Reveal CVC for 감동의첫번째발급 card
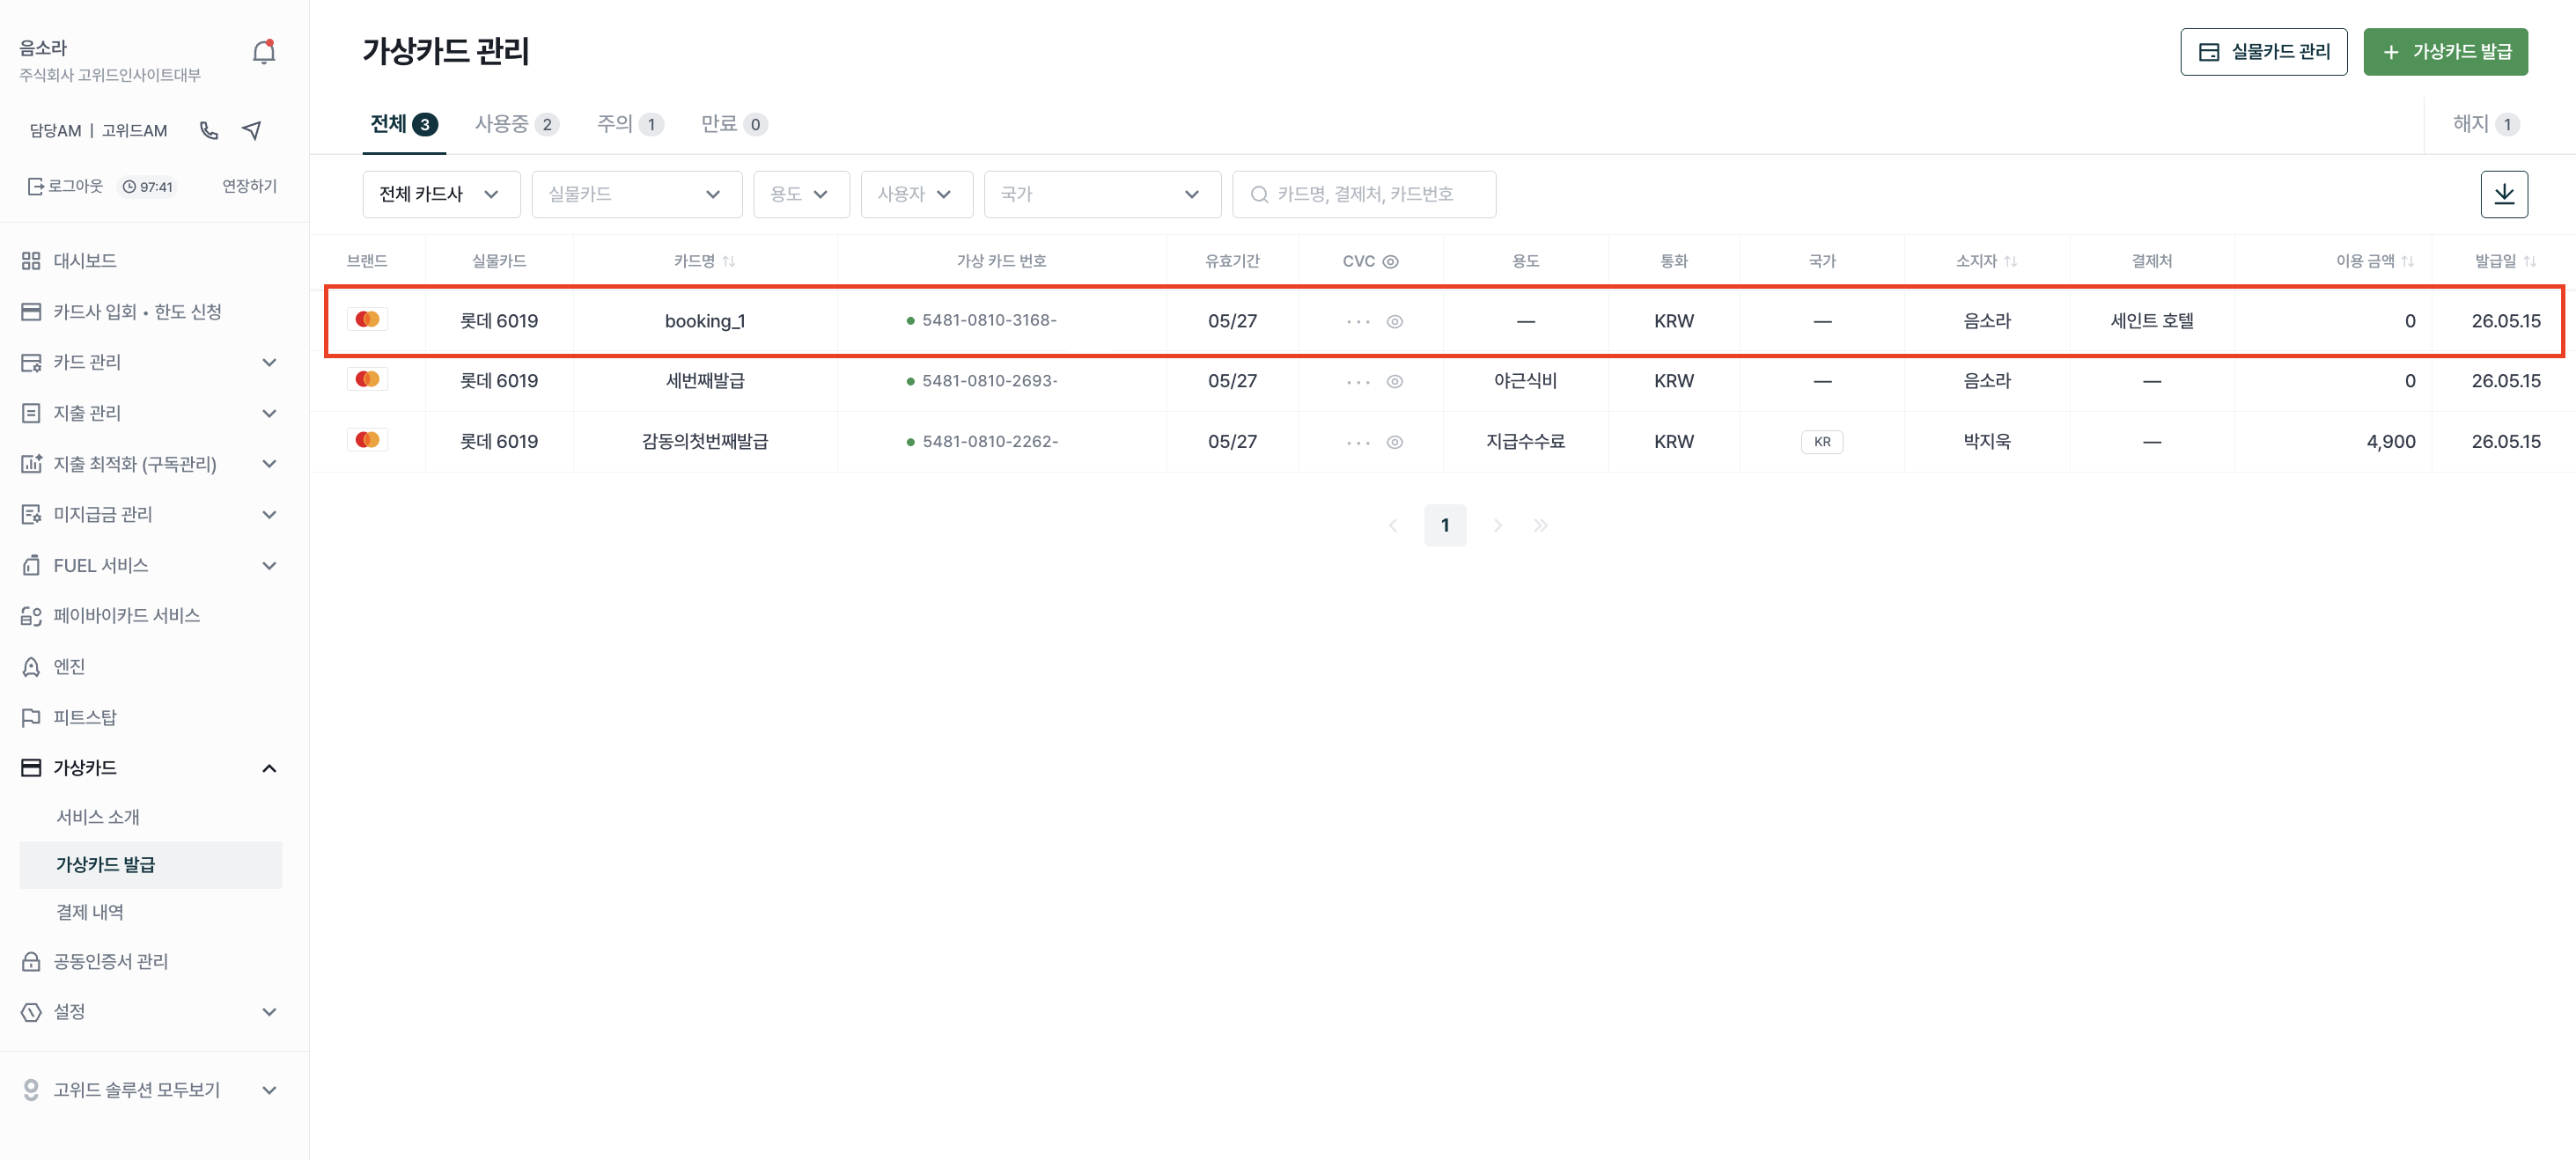2576x1160 pixels. [x=1395, y=442]
